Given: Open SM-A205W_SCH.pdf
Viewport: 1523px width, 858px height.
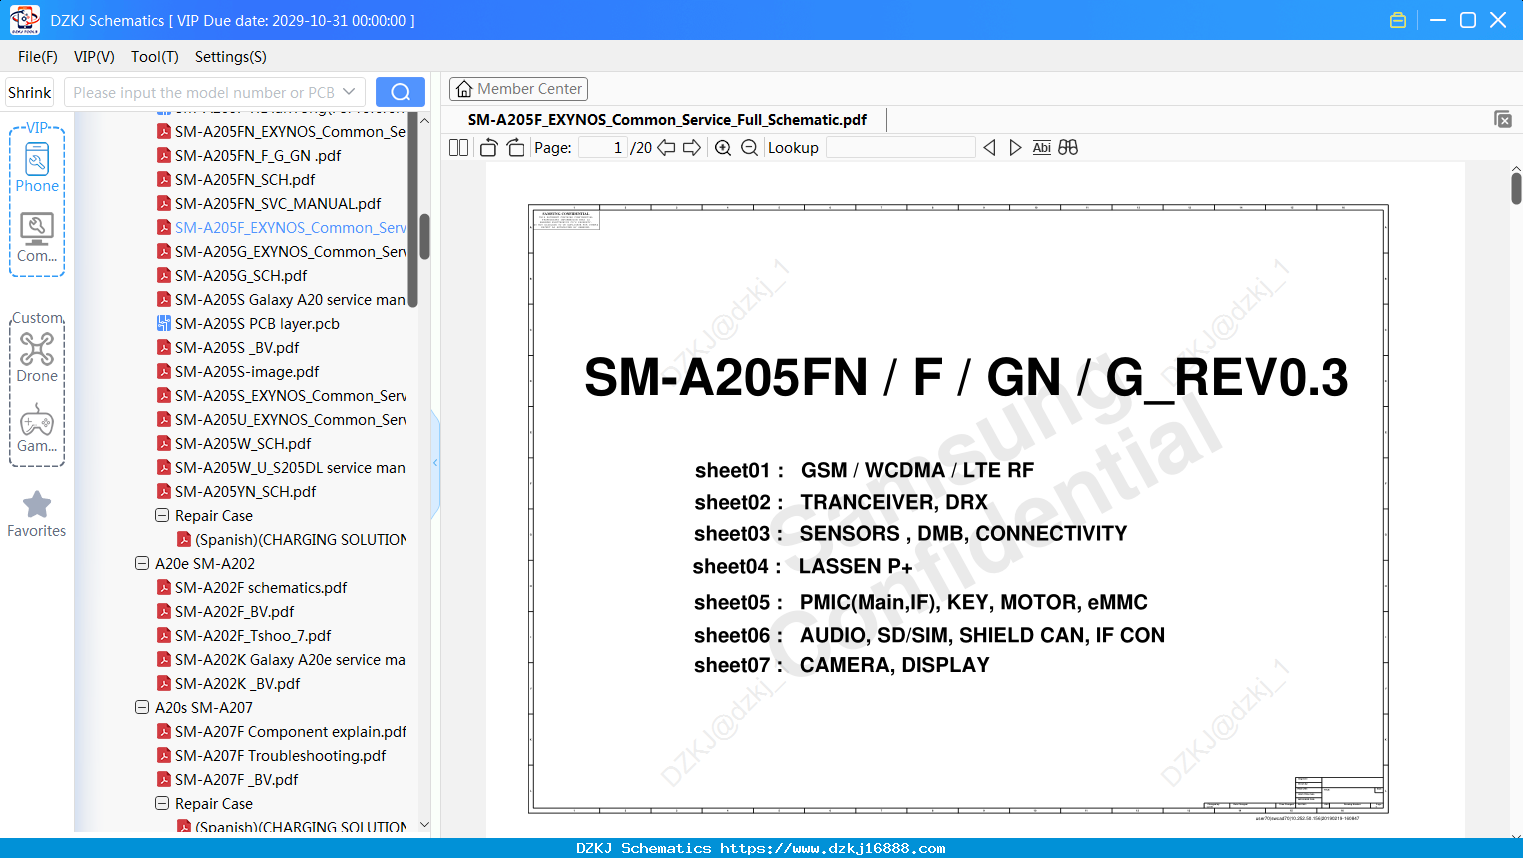Looking at the screenshot, I should (234, 444).
